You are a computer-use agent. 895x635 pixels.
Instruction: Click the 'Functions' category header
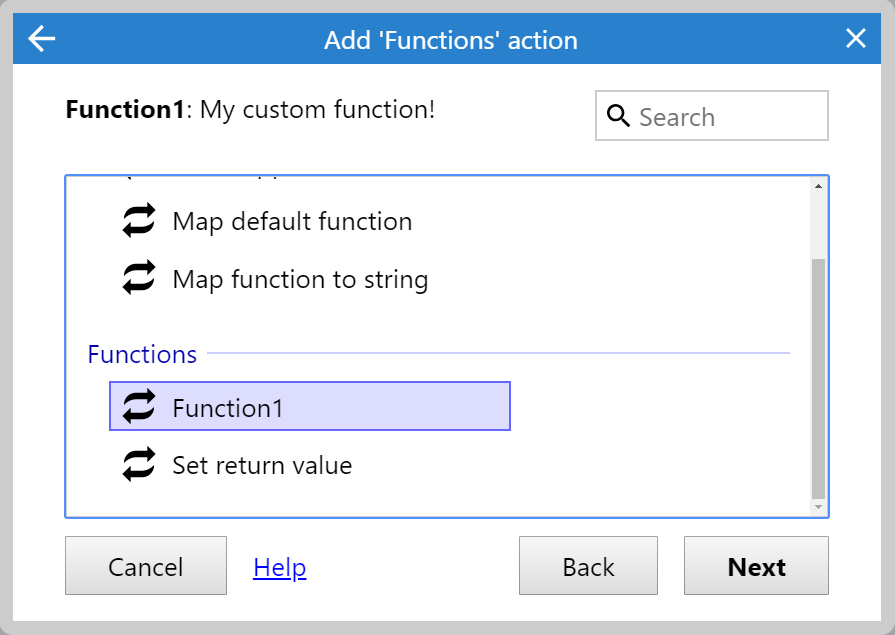pos(142,354)
